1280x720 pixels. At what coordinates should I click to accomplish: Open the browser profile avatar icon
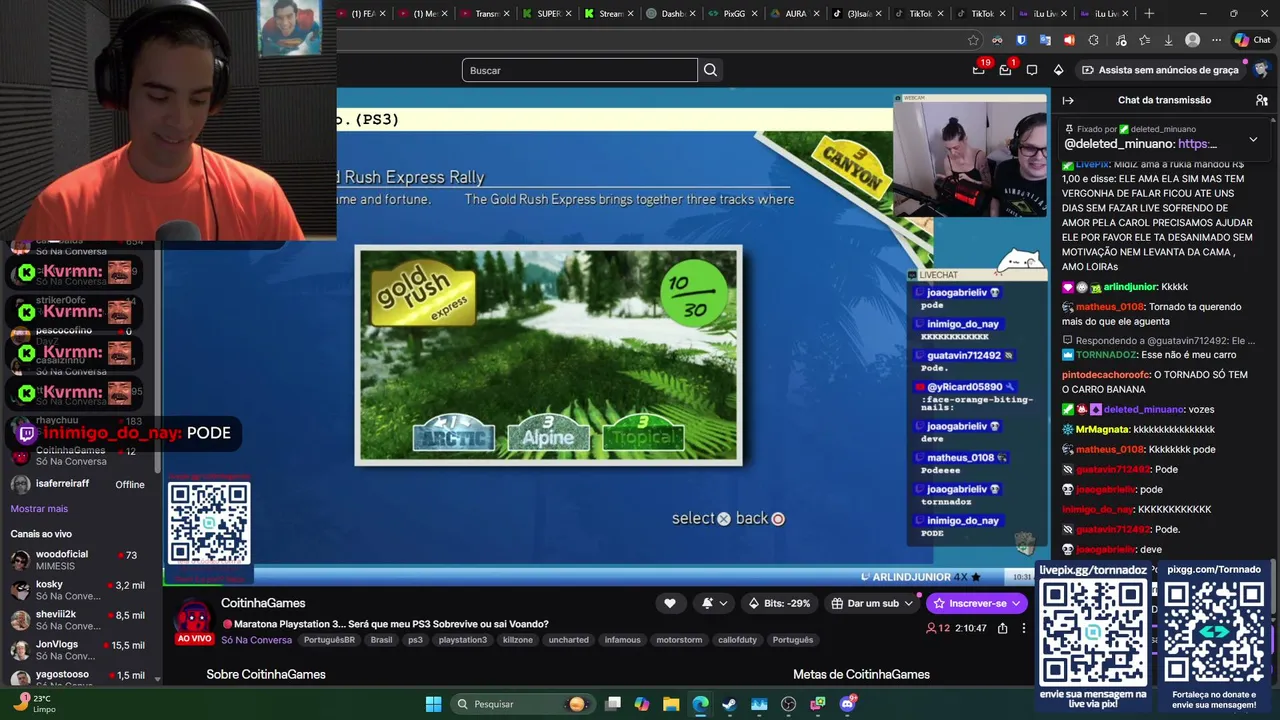pos(1192,40)
